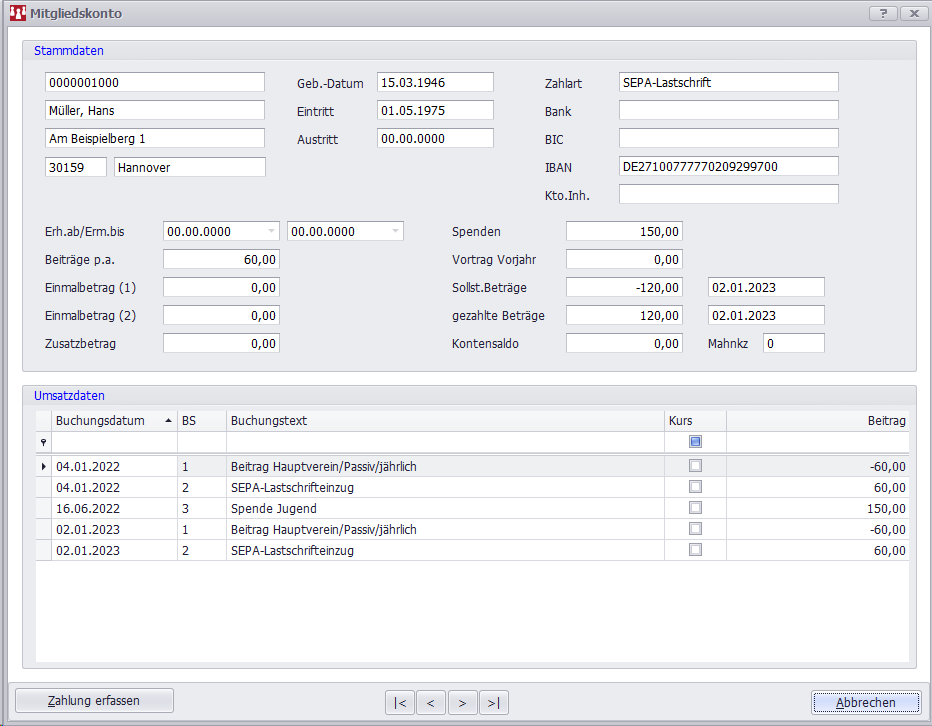932x726 pixels.
Task: Click the help question mark button
Action: [x=883, y=13]
